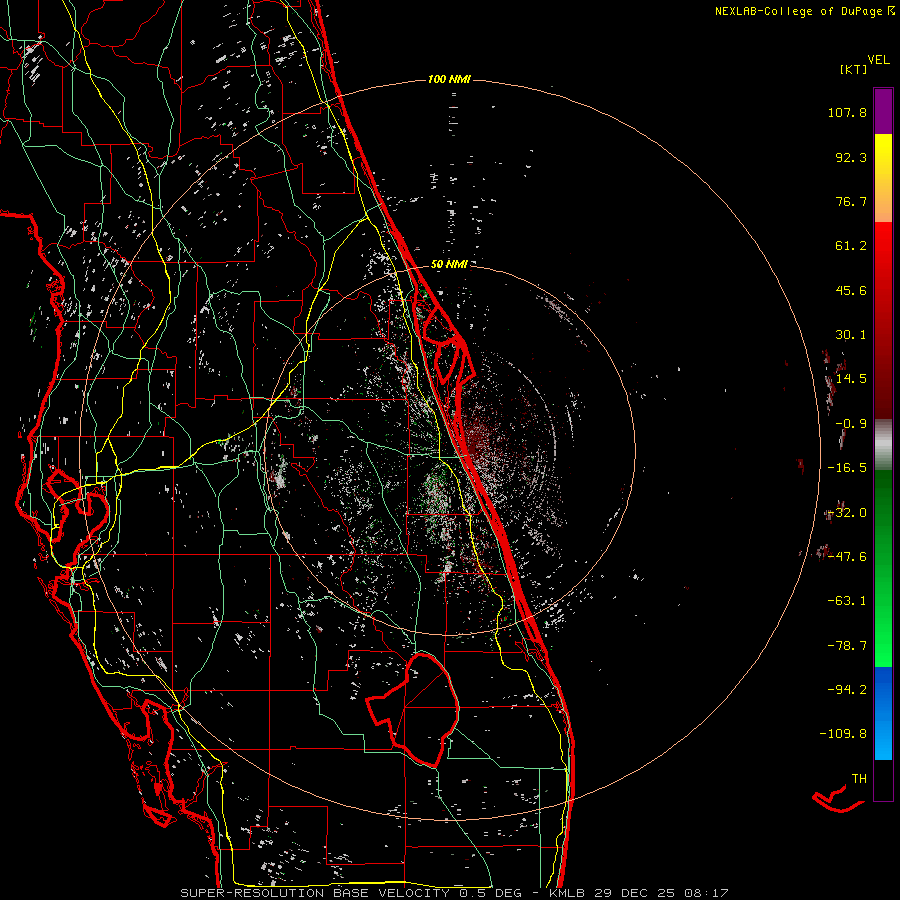Pick the gray near-zero segment of the color bar
This screenshot has width=900, height=900.
point(883,445)
